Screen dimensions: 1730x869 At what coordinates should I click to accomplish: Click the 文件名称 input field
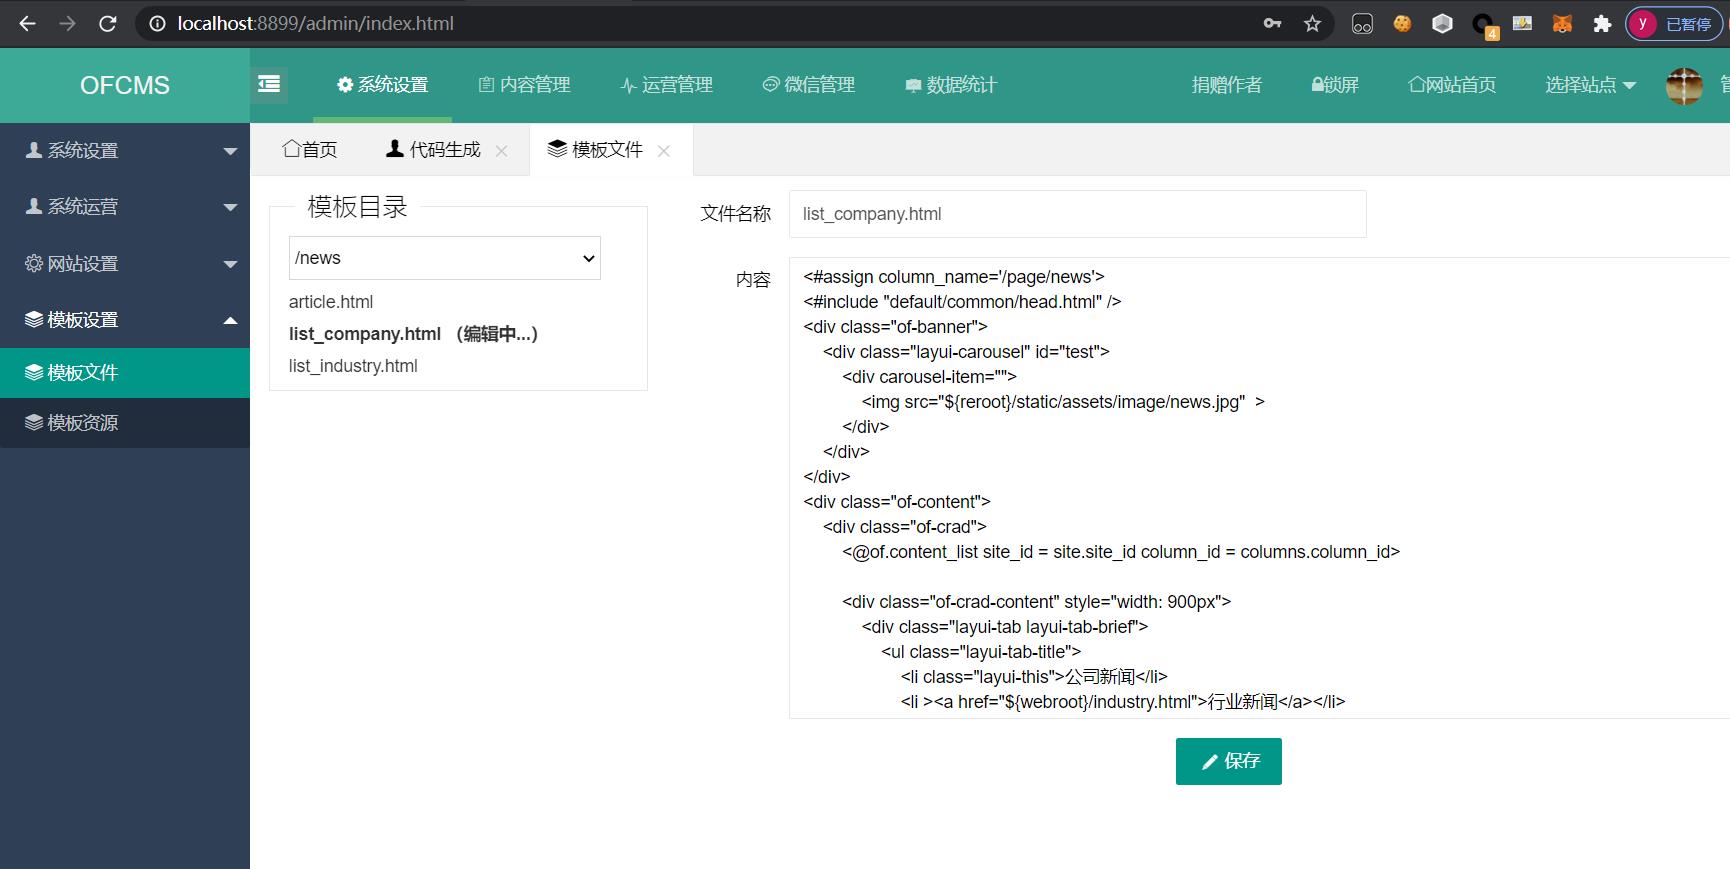[1078, 214]
